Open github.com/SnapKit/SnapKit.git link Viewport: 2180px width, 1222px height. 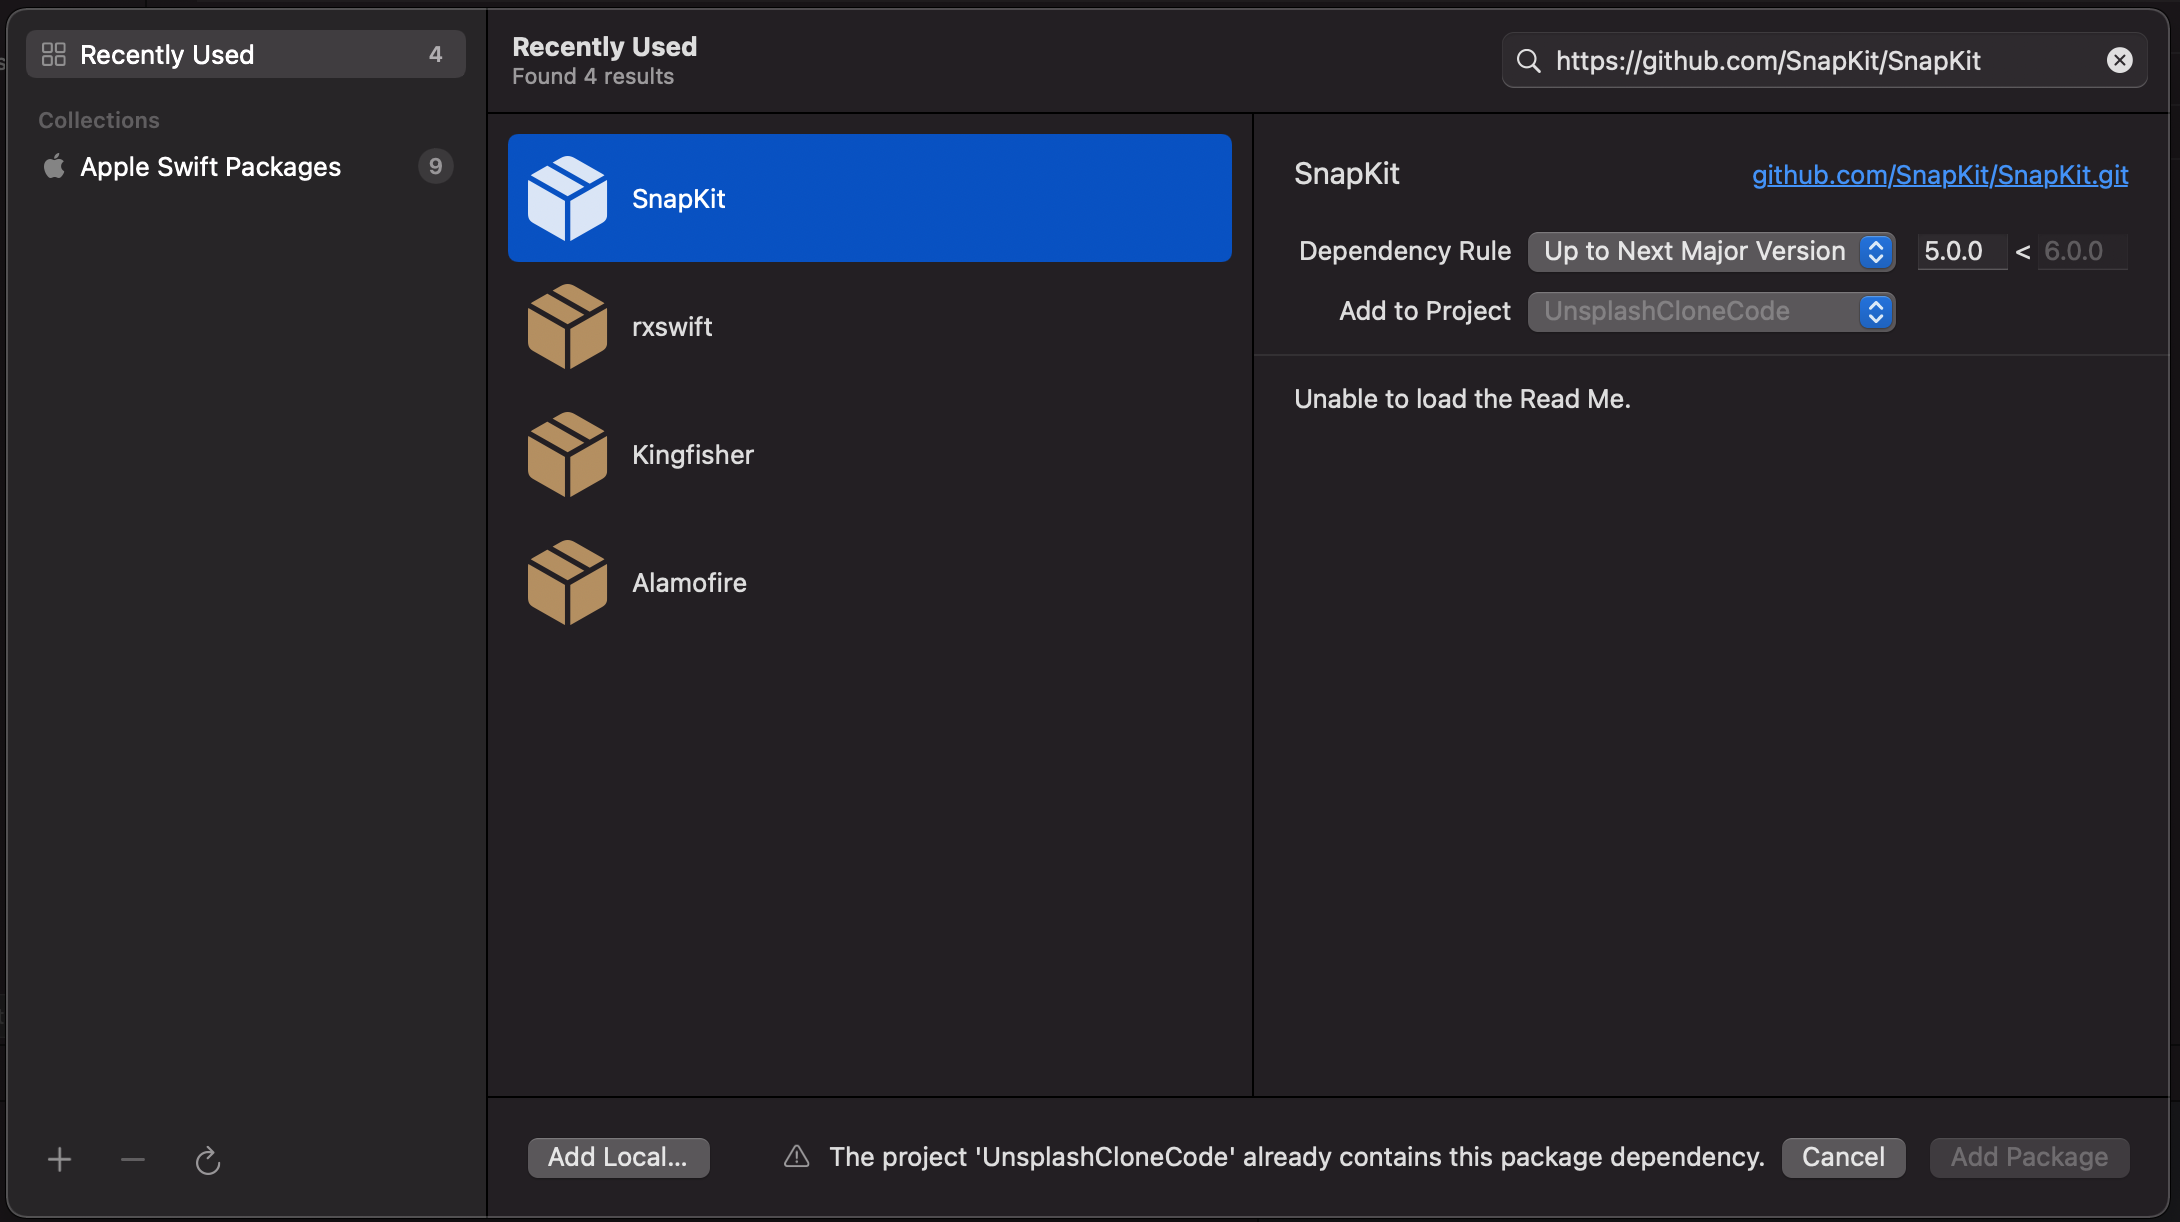1939,175
